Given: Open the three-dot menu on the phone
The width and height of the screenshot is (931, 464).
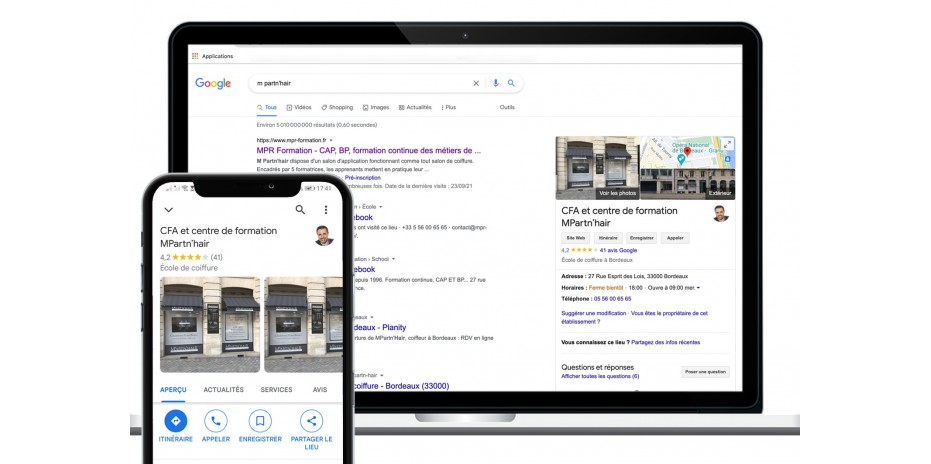Looking at the screenshot, I should [x=325, y=210].
